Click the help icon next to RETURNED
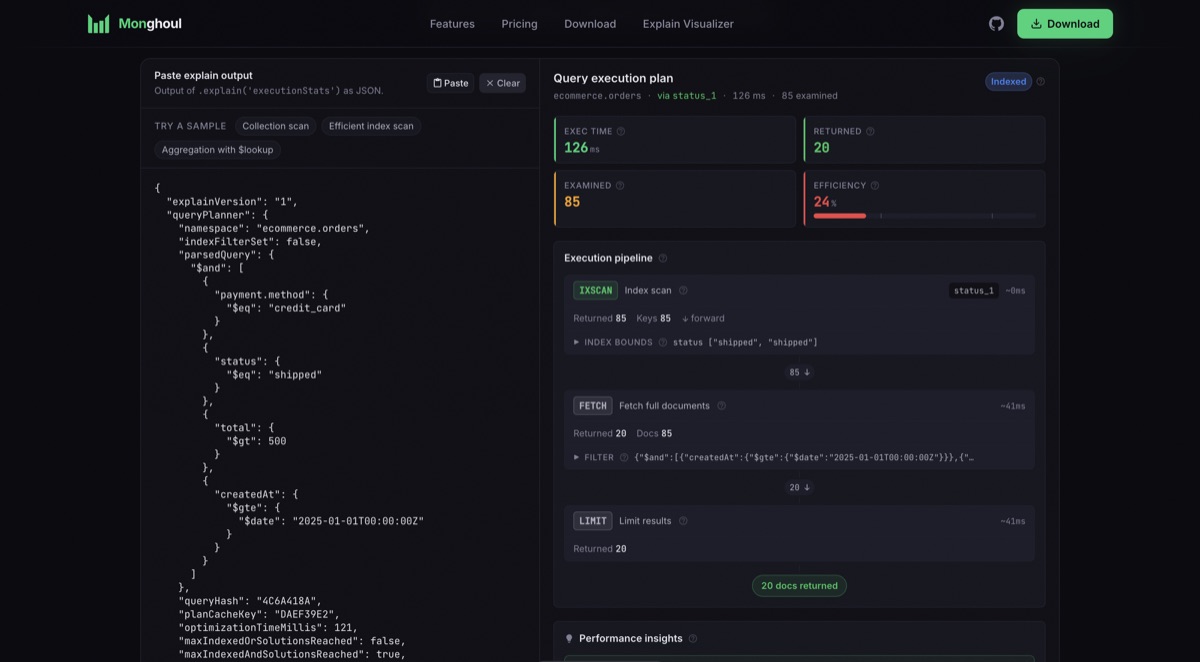This screenshot has width=1200, height=662. 870,131
